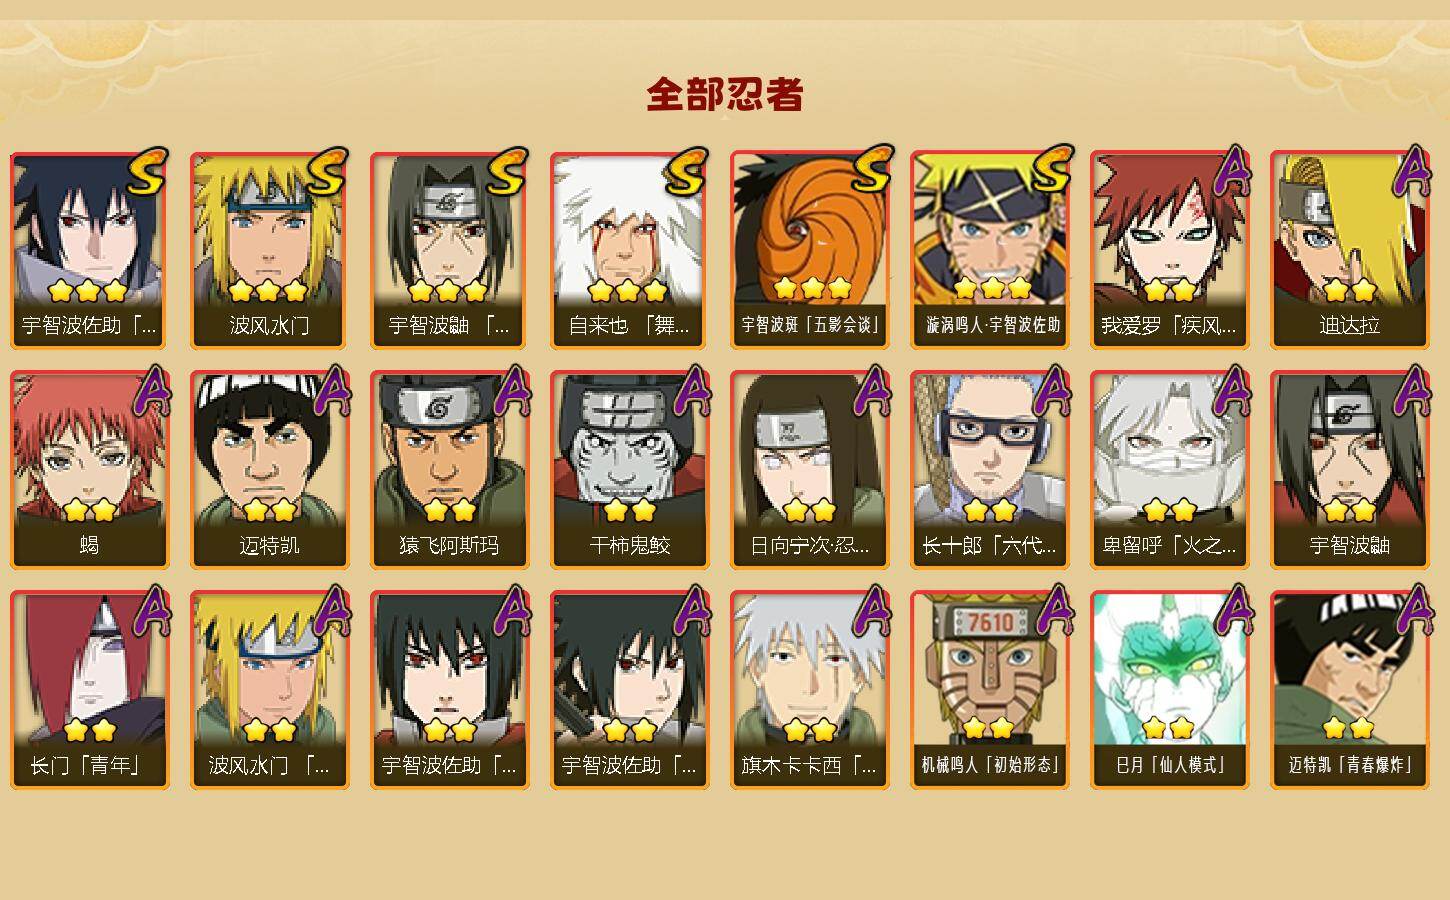The width and height of the screenshot is (1450, 900).
Task: Click the 蝎 ninja portrait
Action: pyautogui.click(x=89, y=448)
